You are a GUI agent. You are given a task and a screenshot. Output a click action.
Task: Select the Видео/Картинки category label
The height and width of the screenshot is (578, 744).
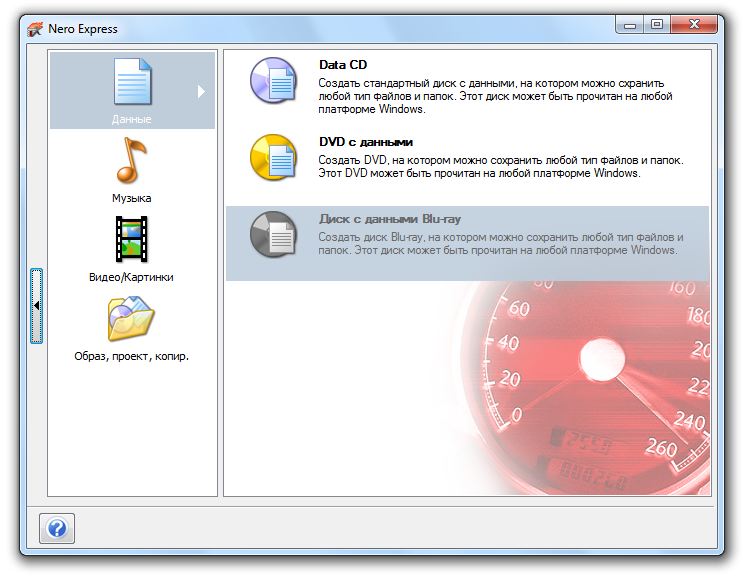[131, 277]
